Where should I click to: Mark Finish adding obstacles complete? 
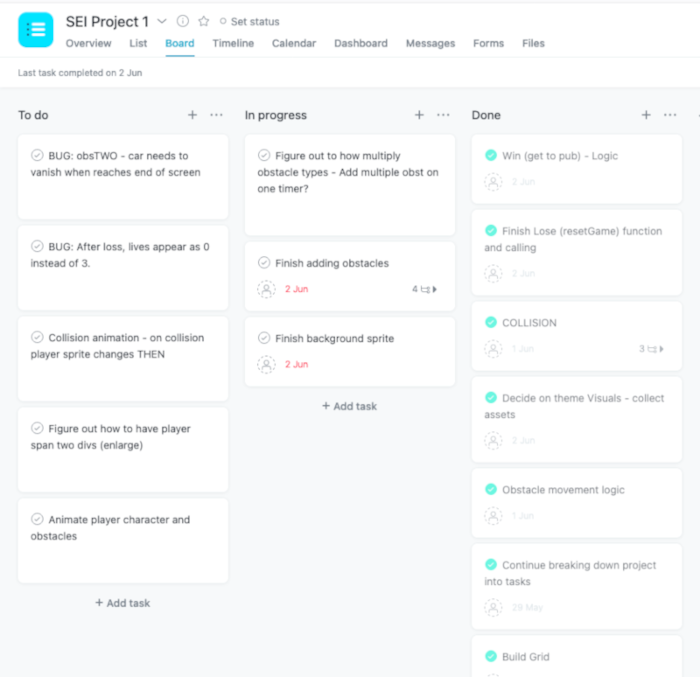pyautogui.click(x=264, y=263)
